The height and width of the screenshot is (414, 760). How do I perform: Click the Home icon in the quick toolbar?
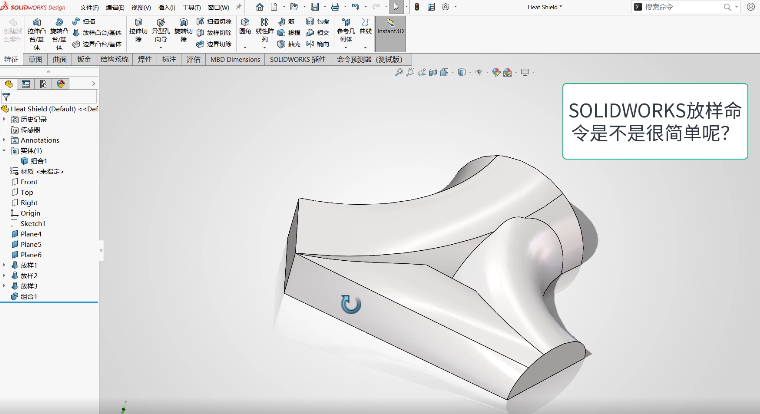coord(260,7)
